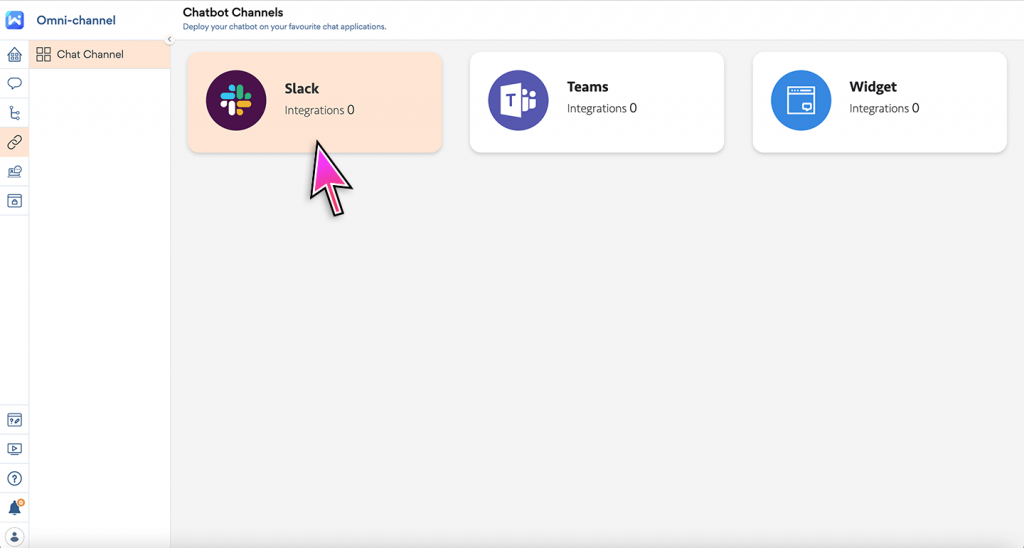Click 'Integrations 0' under Teams

coord(601,108)
